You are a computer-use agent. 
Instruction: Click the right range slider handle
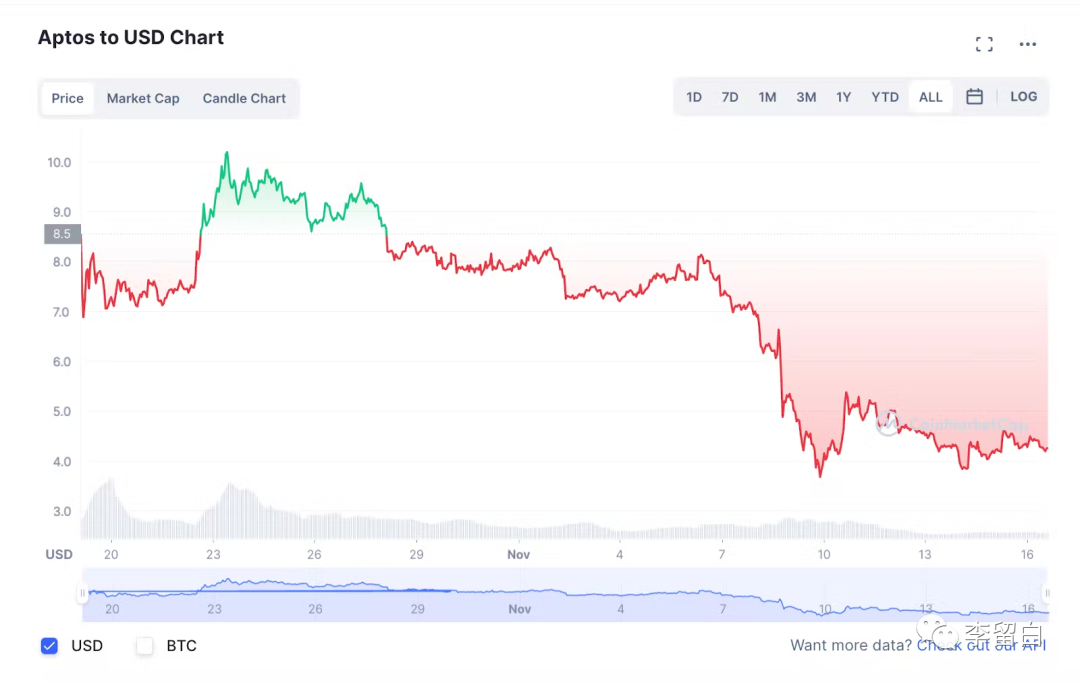tap(1046, 594)
